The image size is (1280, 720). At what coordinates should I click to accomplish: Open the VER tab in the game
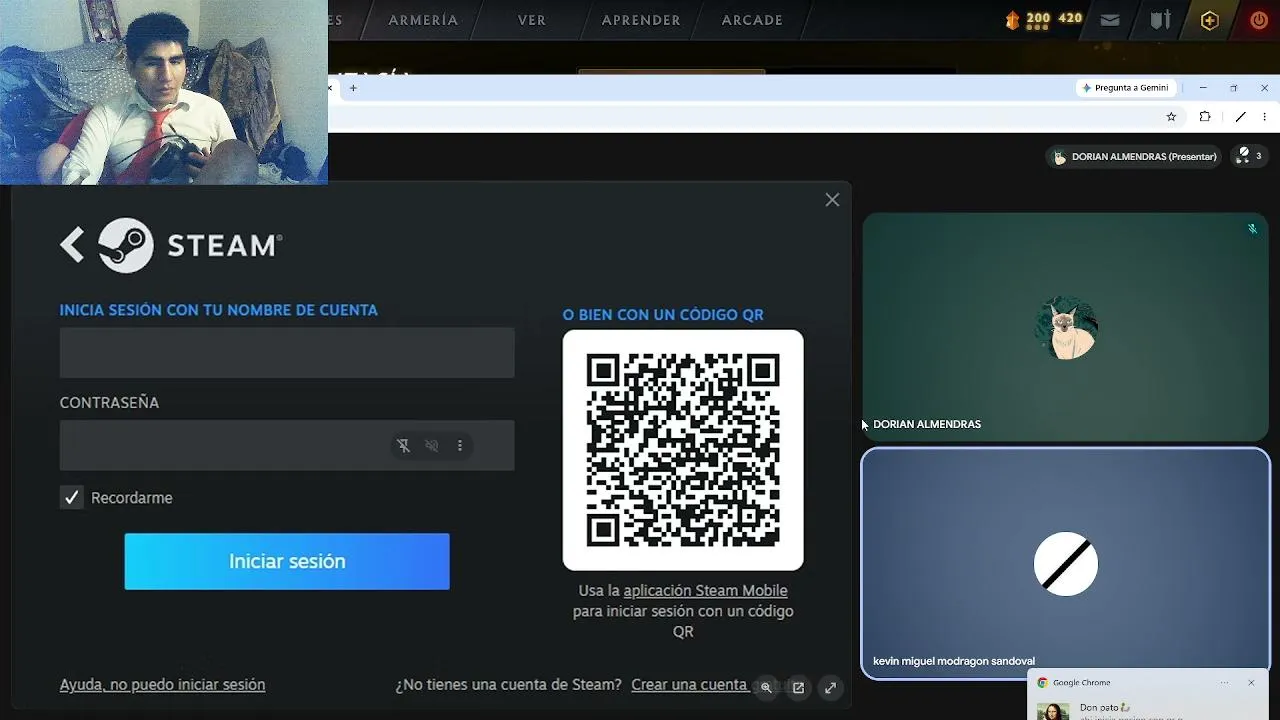pos(532,20)
